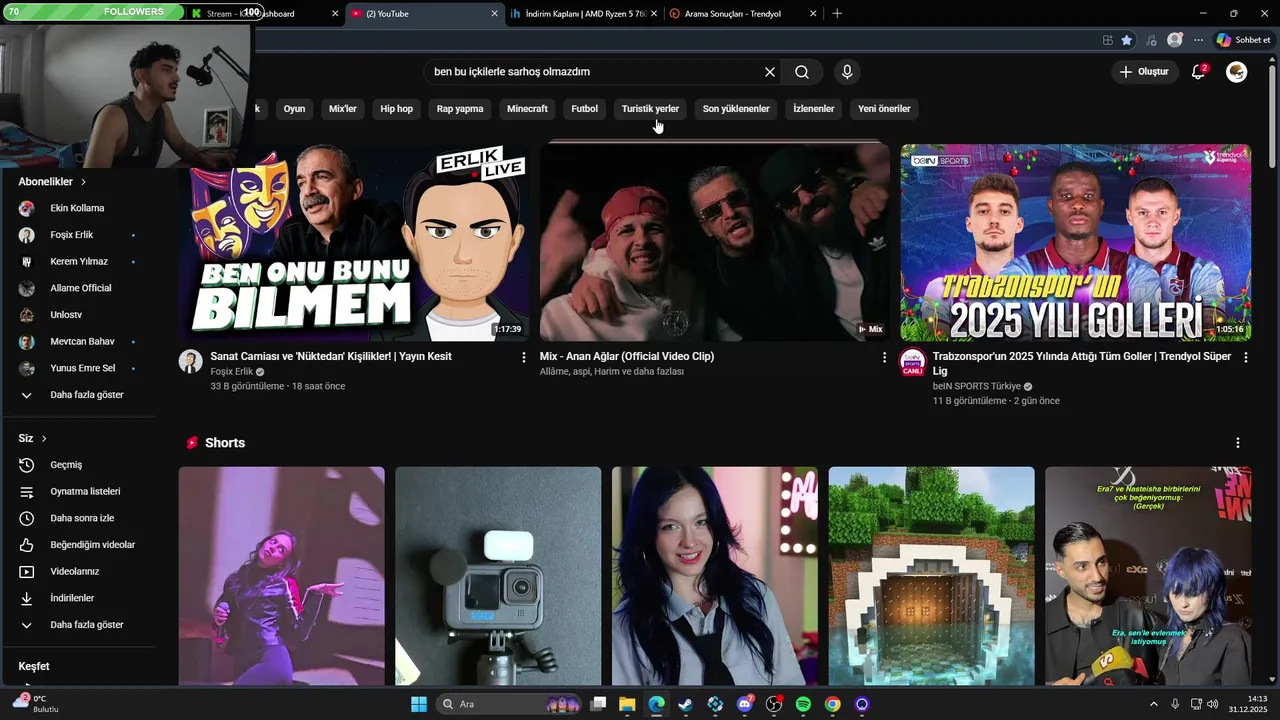
Task: Open the Siz section heading
Action: point(32,439)
